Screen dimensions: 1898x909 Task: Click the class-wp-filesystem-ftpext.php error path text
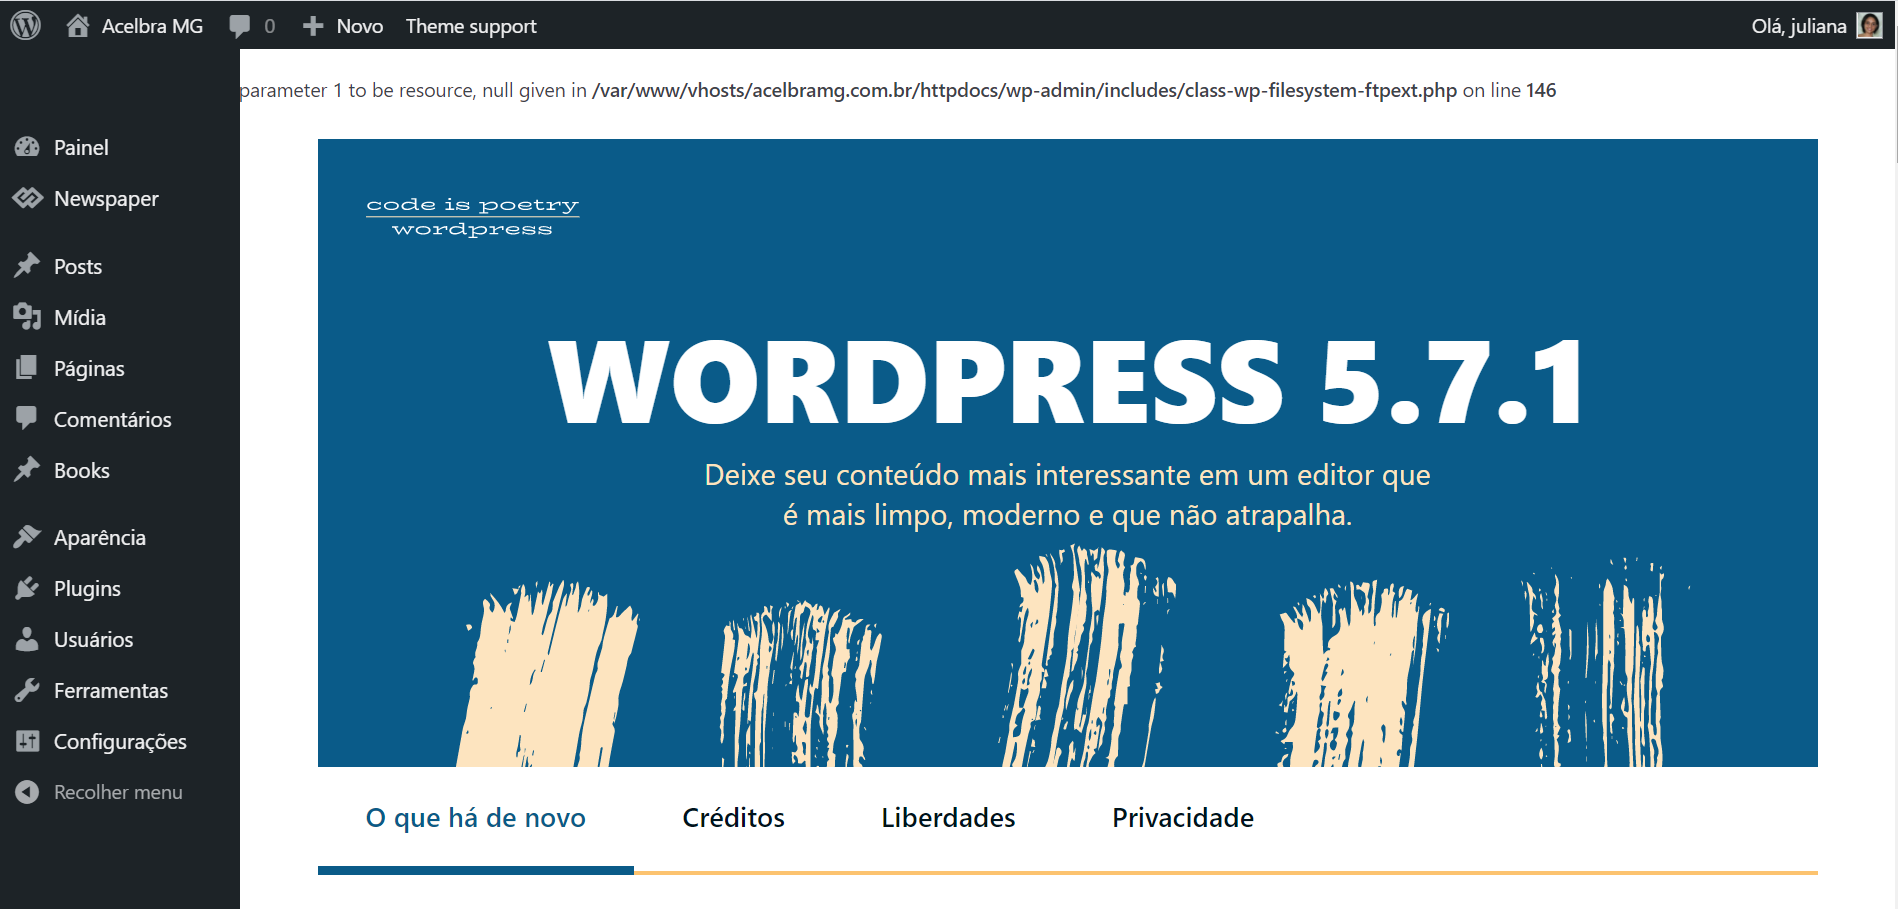point(1024,90)
